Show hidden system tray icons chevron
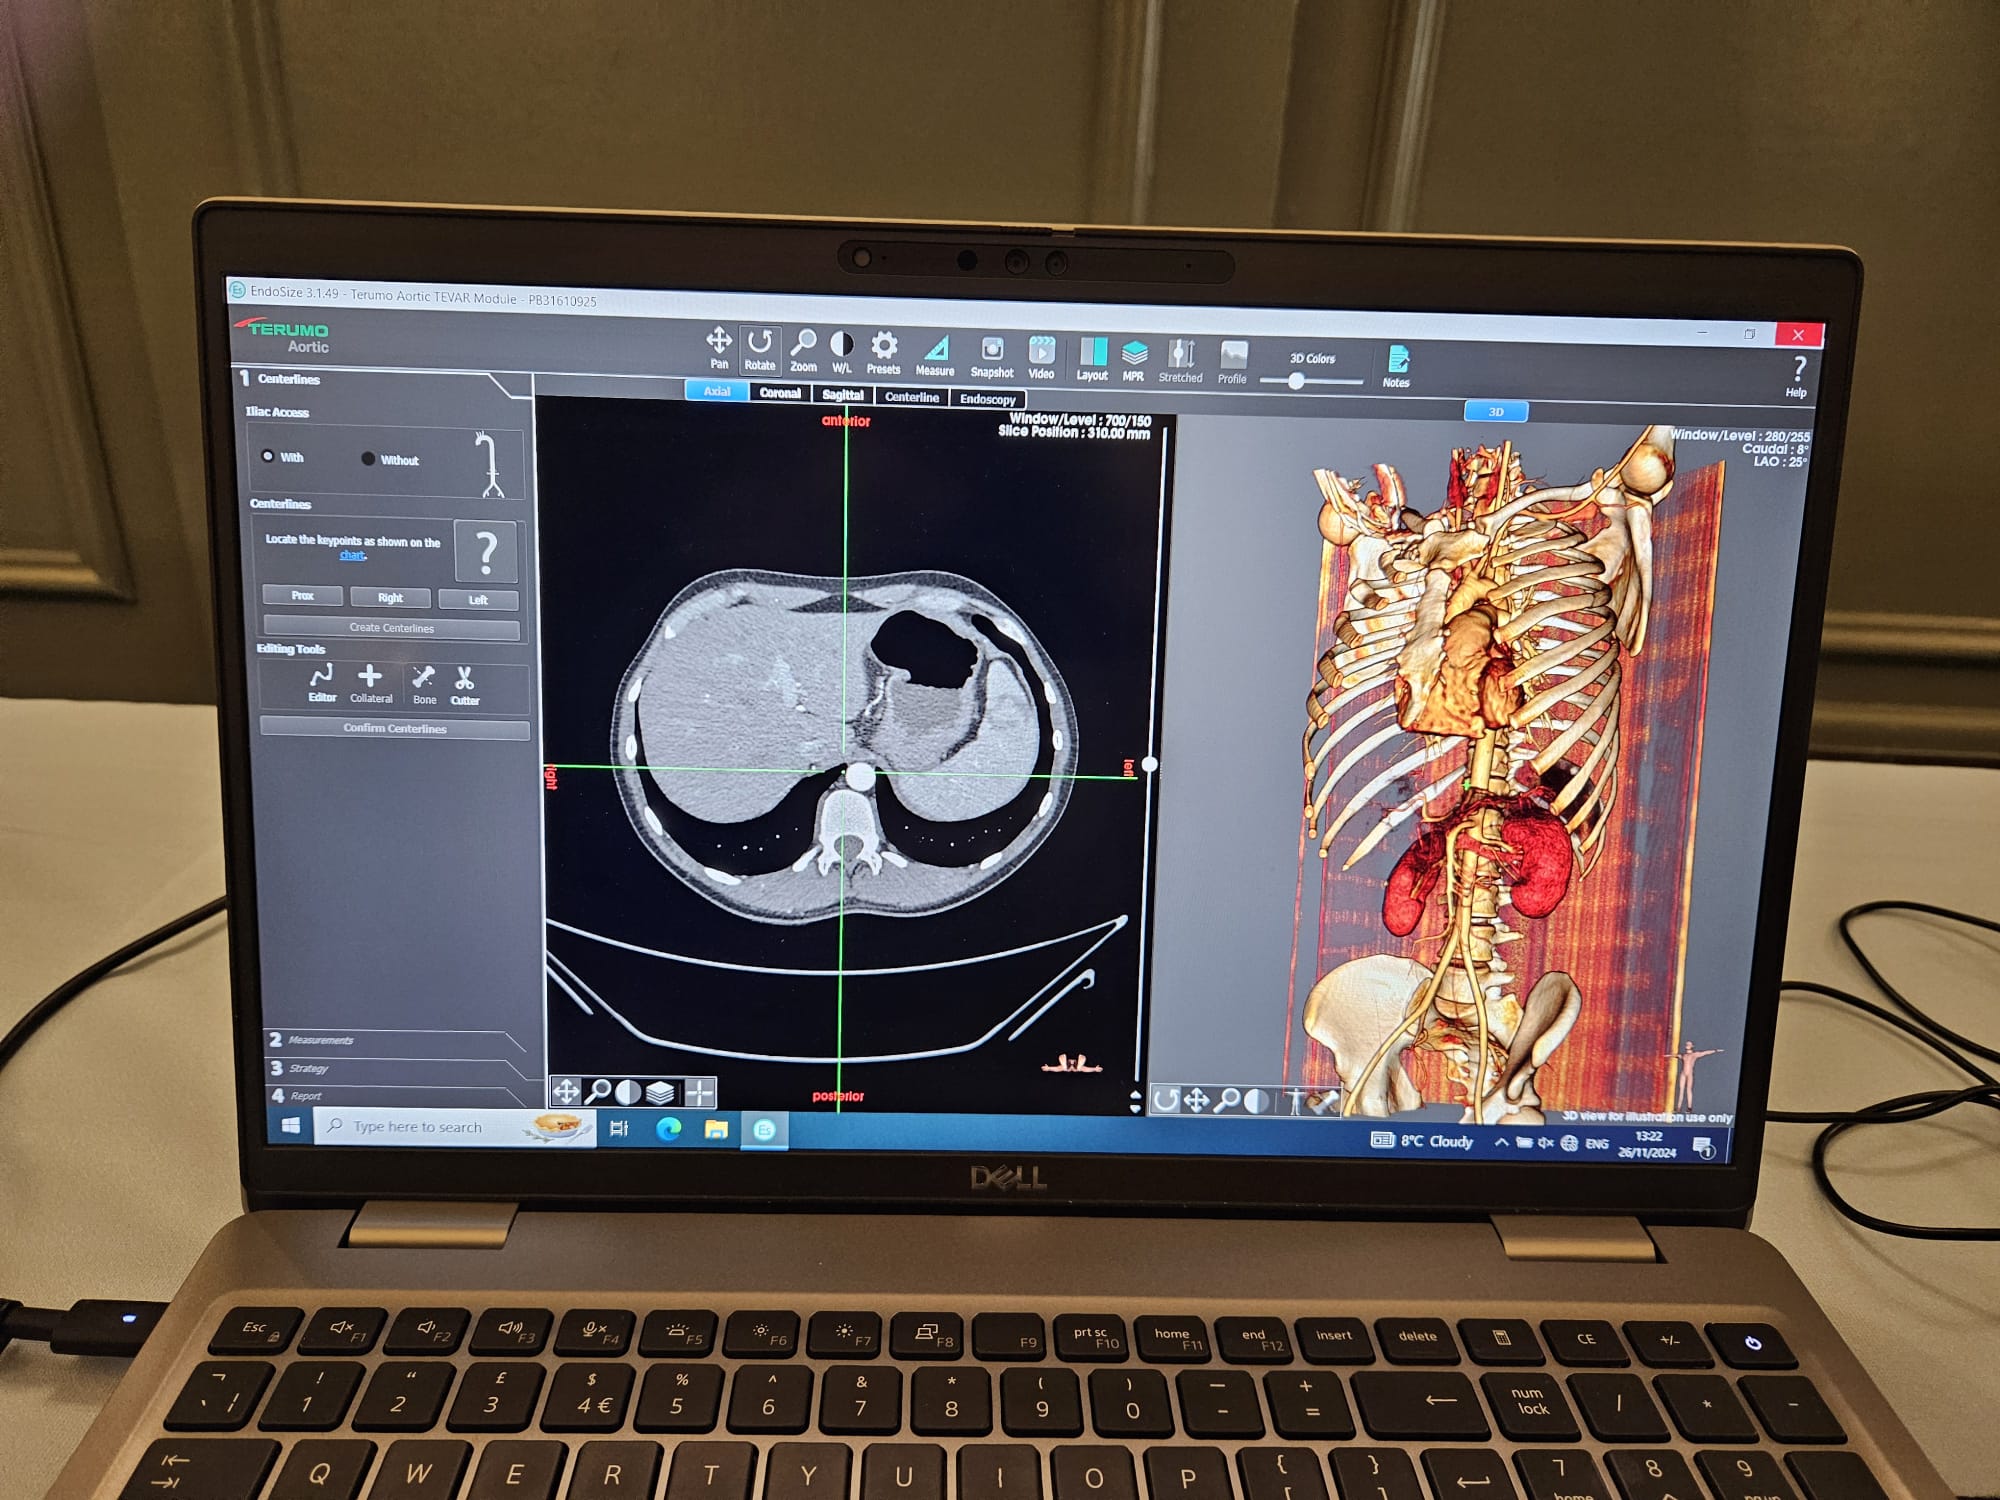 [1501, 1143]
